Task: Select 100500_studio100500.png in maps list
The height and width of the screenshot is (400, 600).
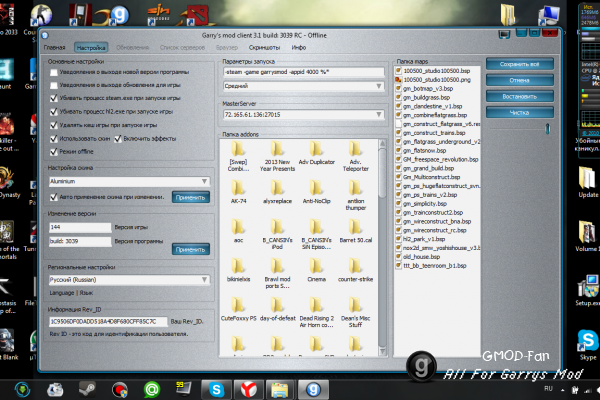Action: click(x=437, y=80)
